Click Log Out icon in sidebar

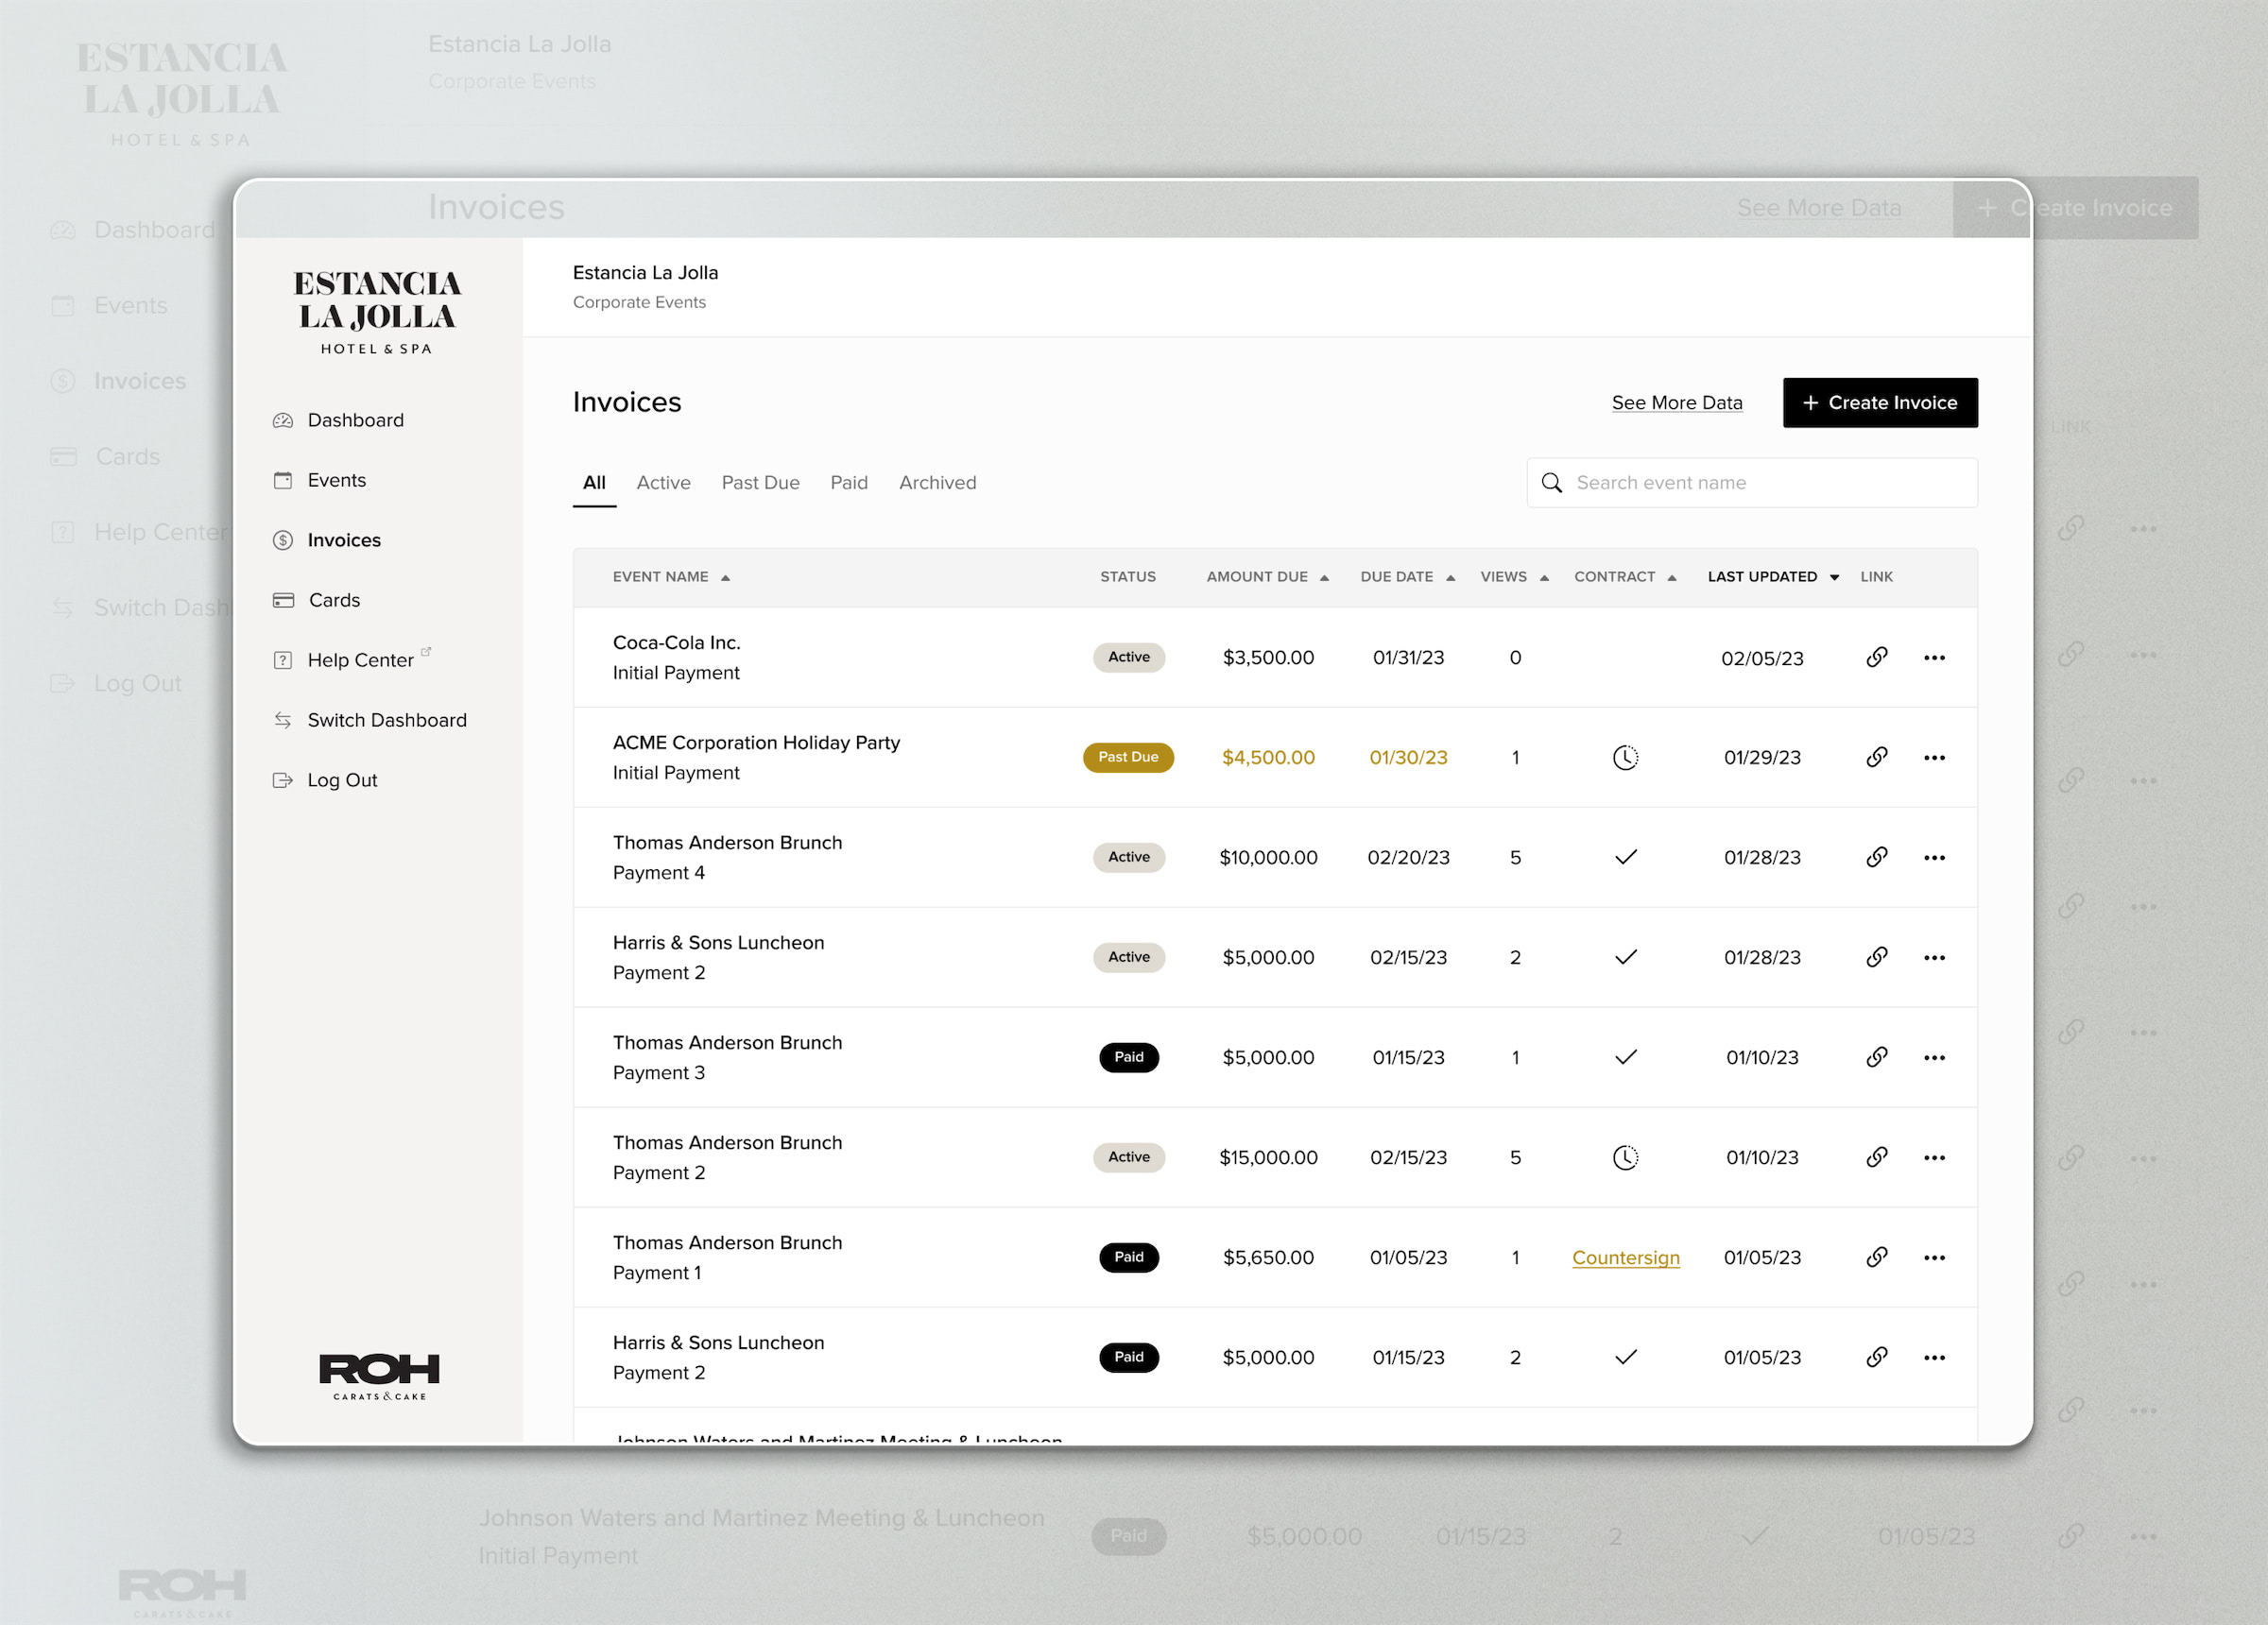[283, 780]
